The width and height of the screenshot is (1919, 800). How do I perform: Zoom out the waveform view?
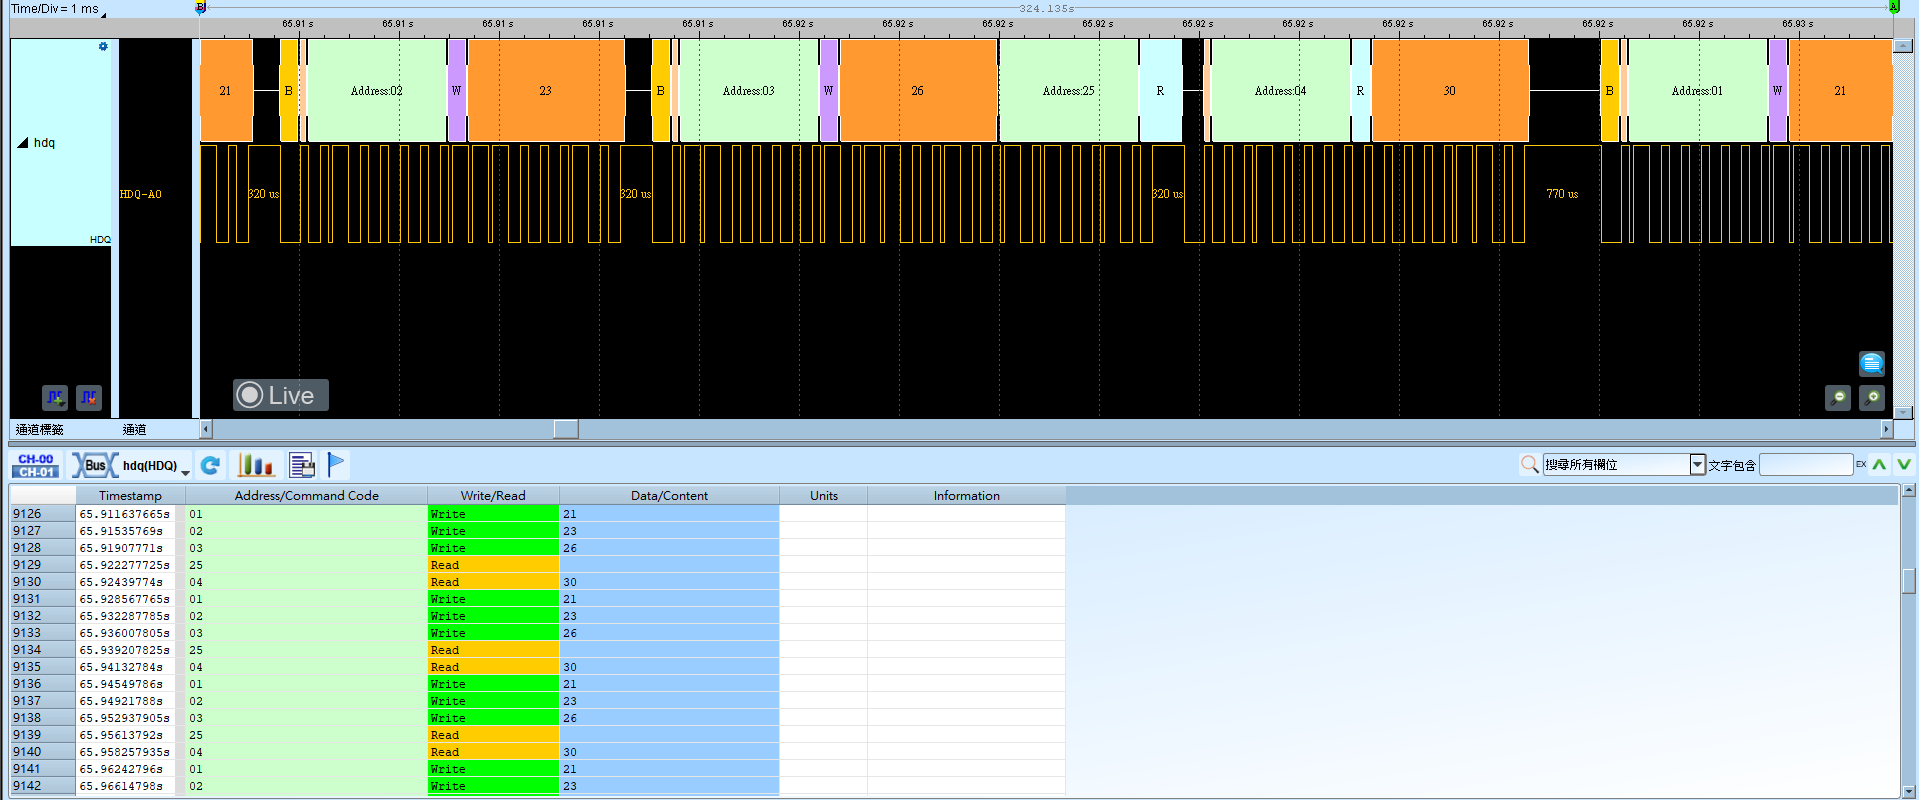1838,398
